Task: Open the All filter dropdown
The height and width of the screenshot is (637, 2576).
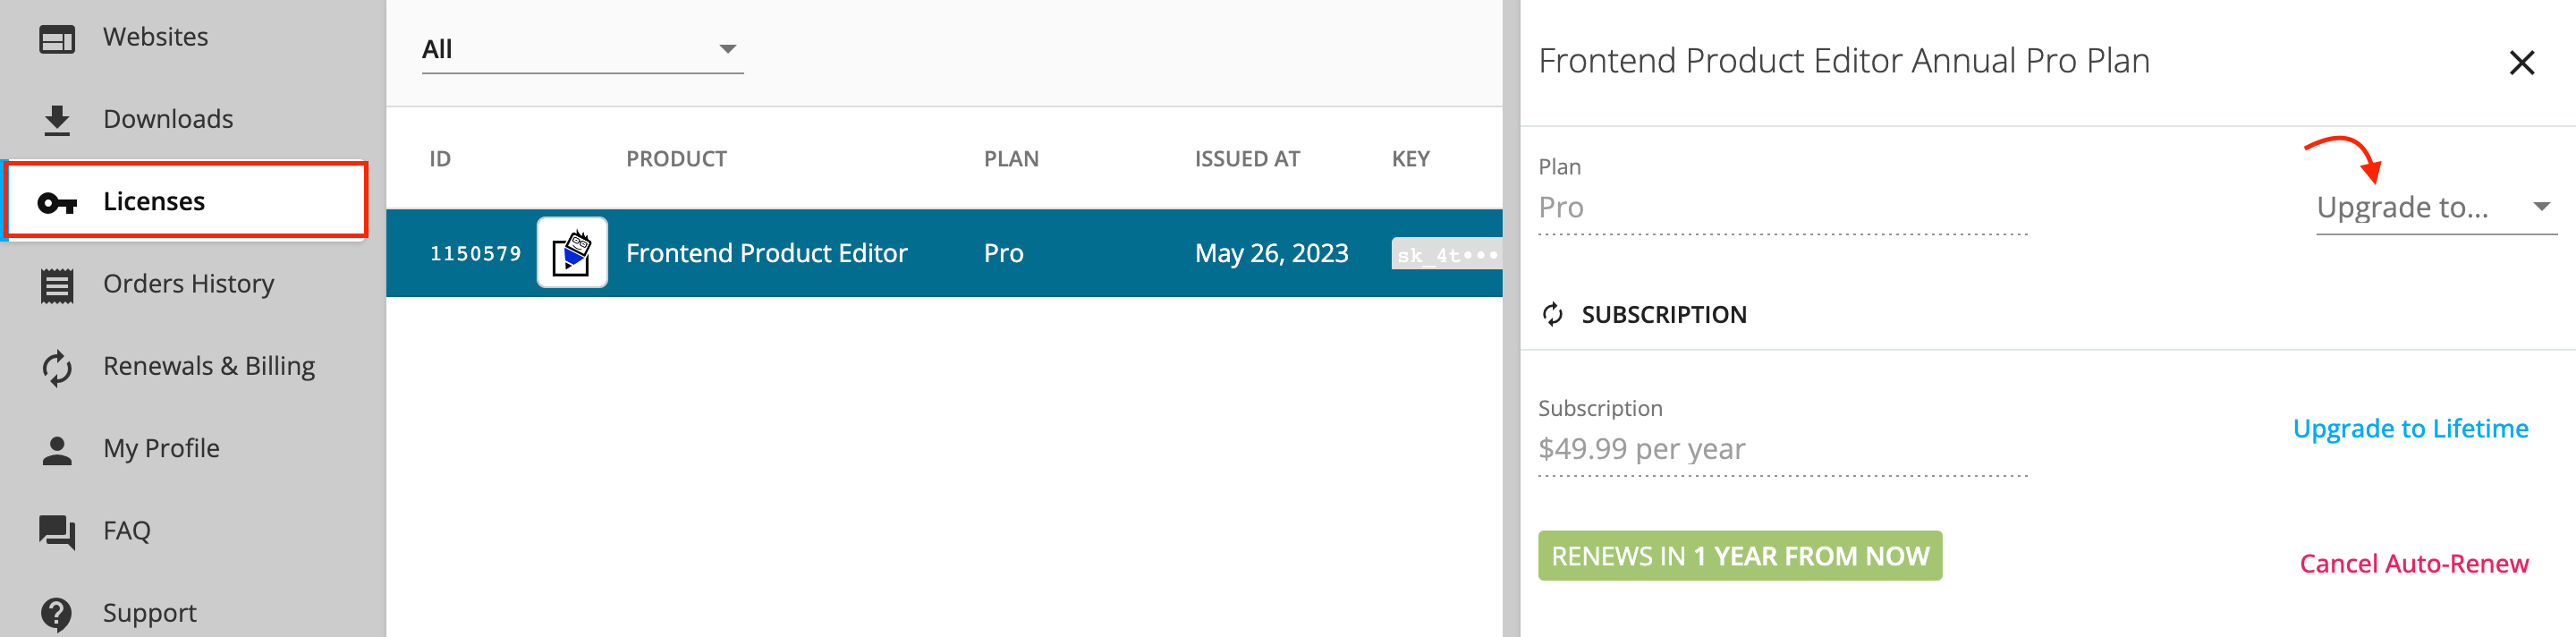Action: tap(582, 49)
